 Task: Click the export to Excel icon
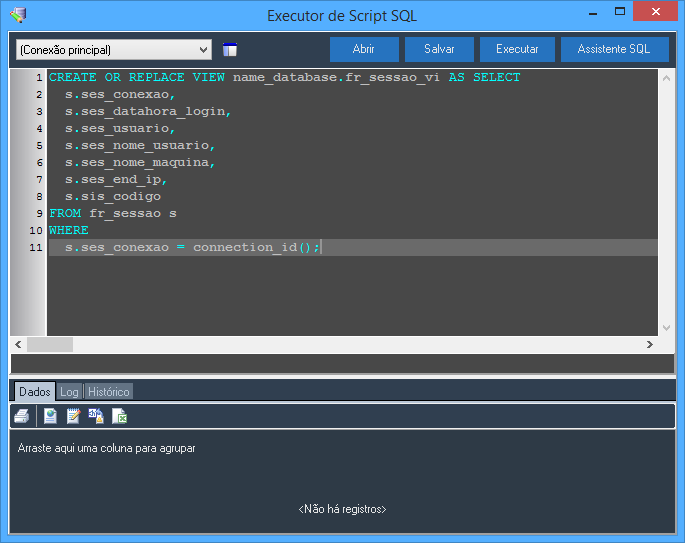(120, 416)
